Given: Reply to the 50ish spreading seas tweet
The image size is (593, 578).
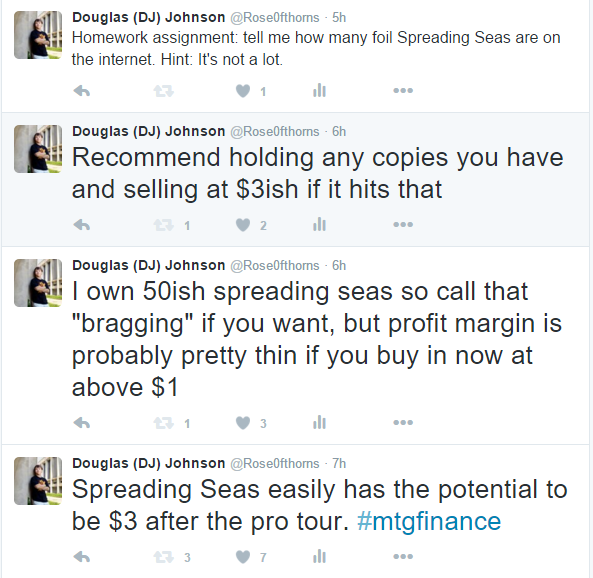Looking at the screenshot, I should [x=82, y=423].
